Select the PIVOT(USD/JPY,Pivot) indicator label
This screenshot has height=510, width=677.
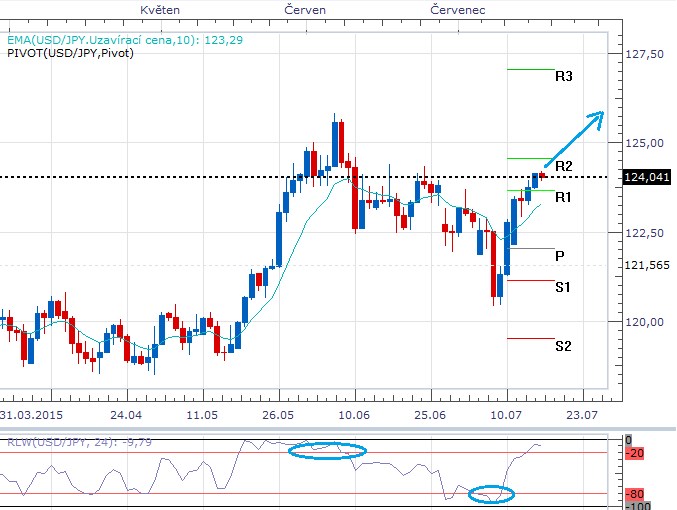(70, 53)
